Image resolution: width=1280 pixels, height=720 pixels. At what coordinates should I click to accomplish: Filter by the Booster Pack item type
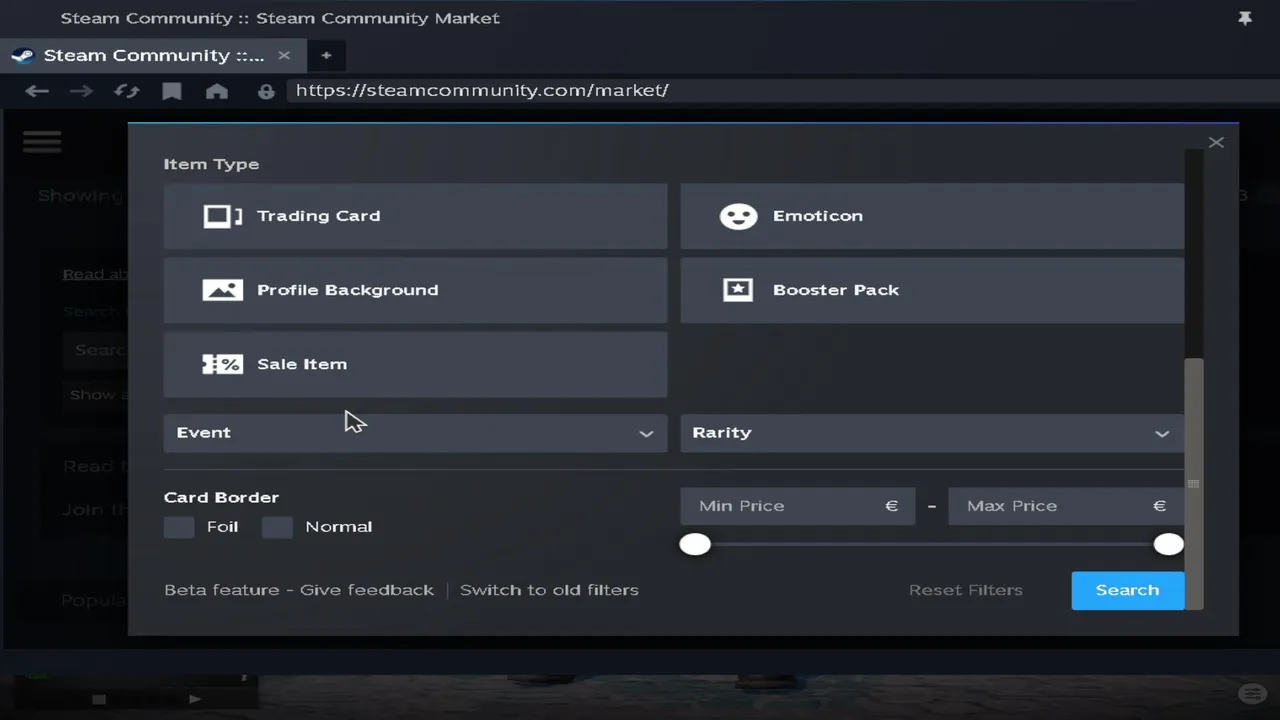932,290
